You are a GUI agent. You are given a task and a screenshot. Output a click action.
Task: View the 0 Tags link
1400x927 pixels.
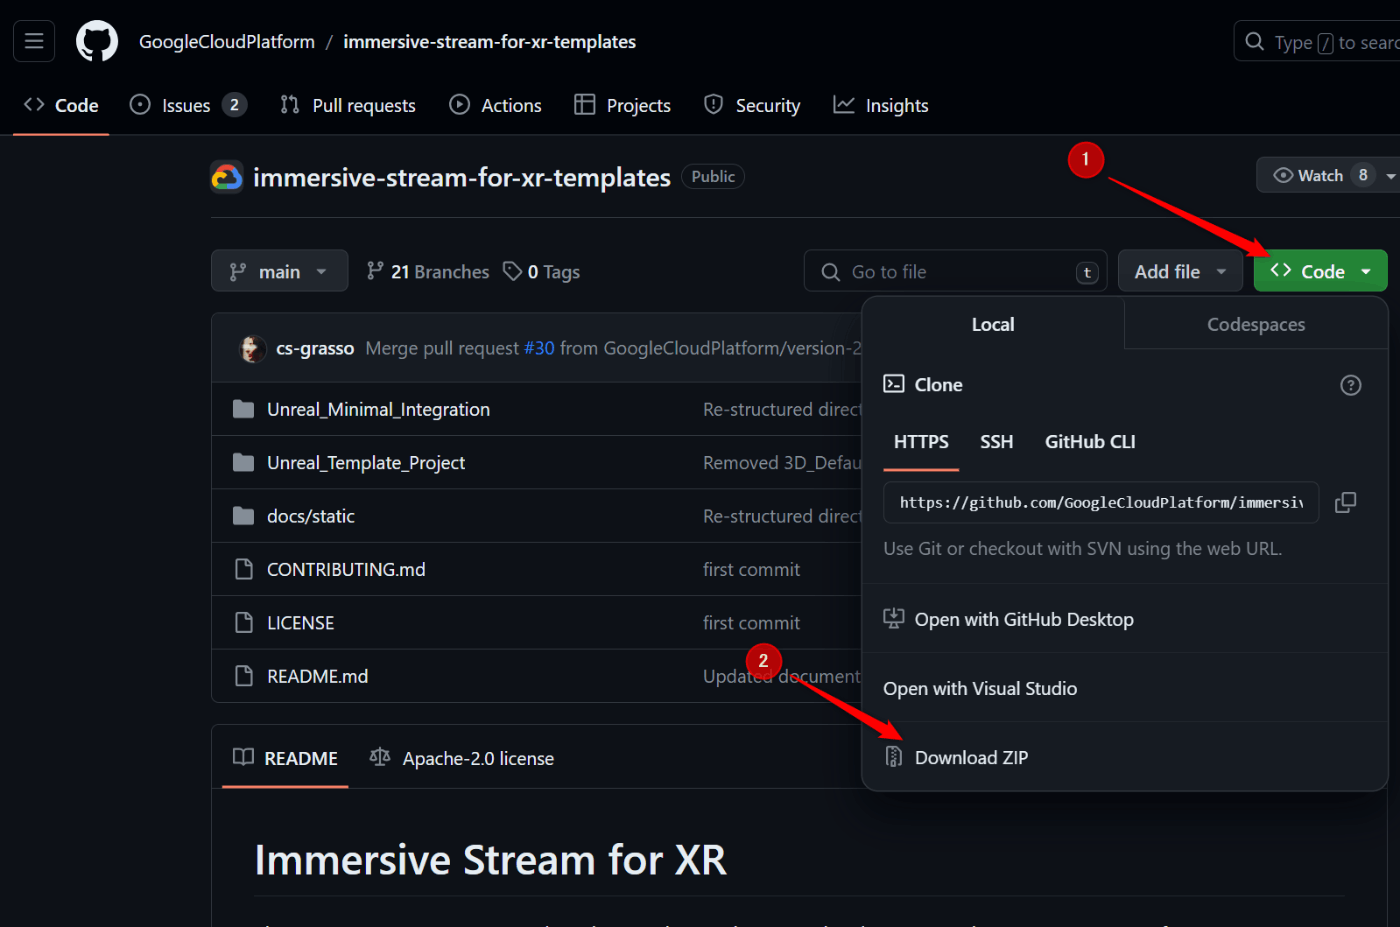542,271
